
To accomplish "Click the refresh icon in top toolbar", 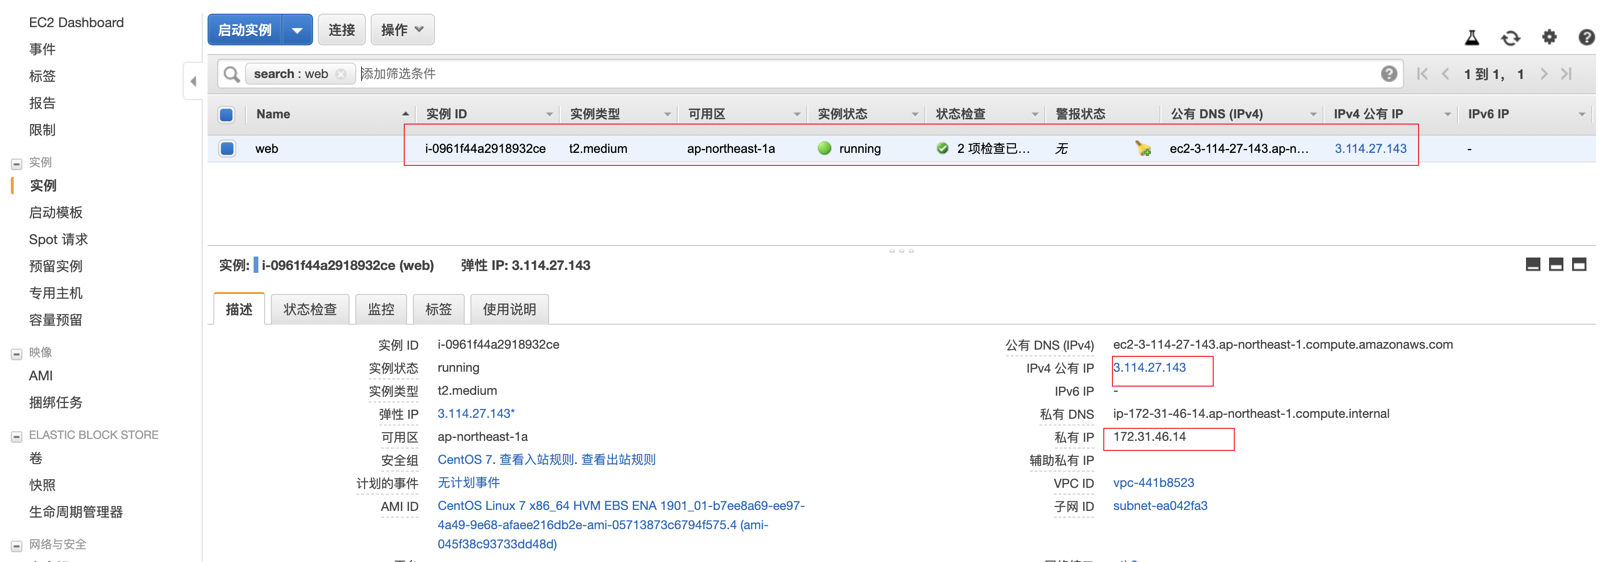I will coord(1510,38).
